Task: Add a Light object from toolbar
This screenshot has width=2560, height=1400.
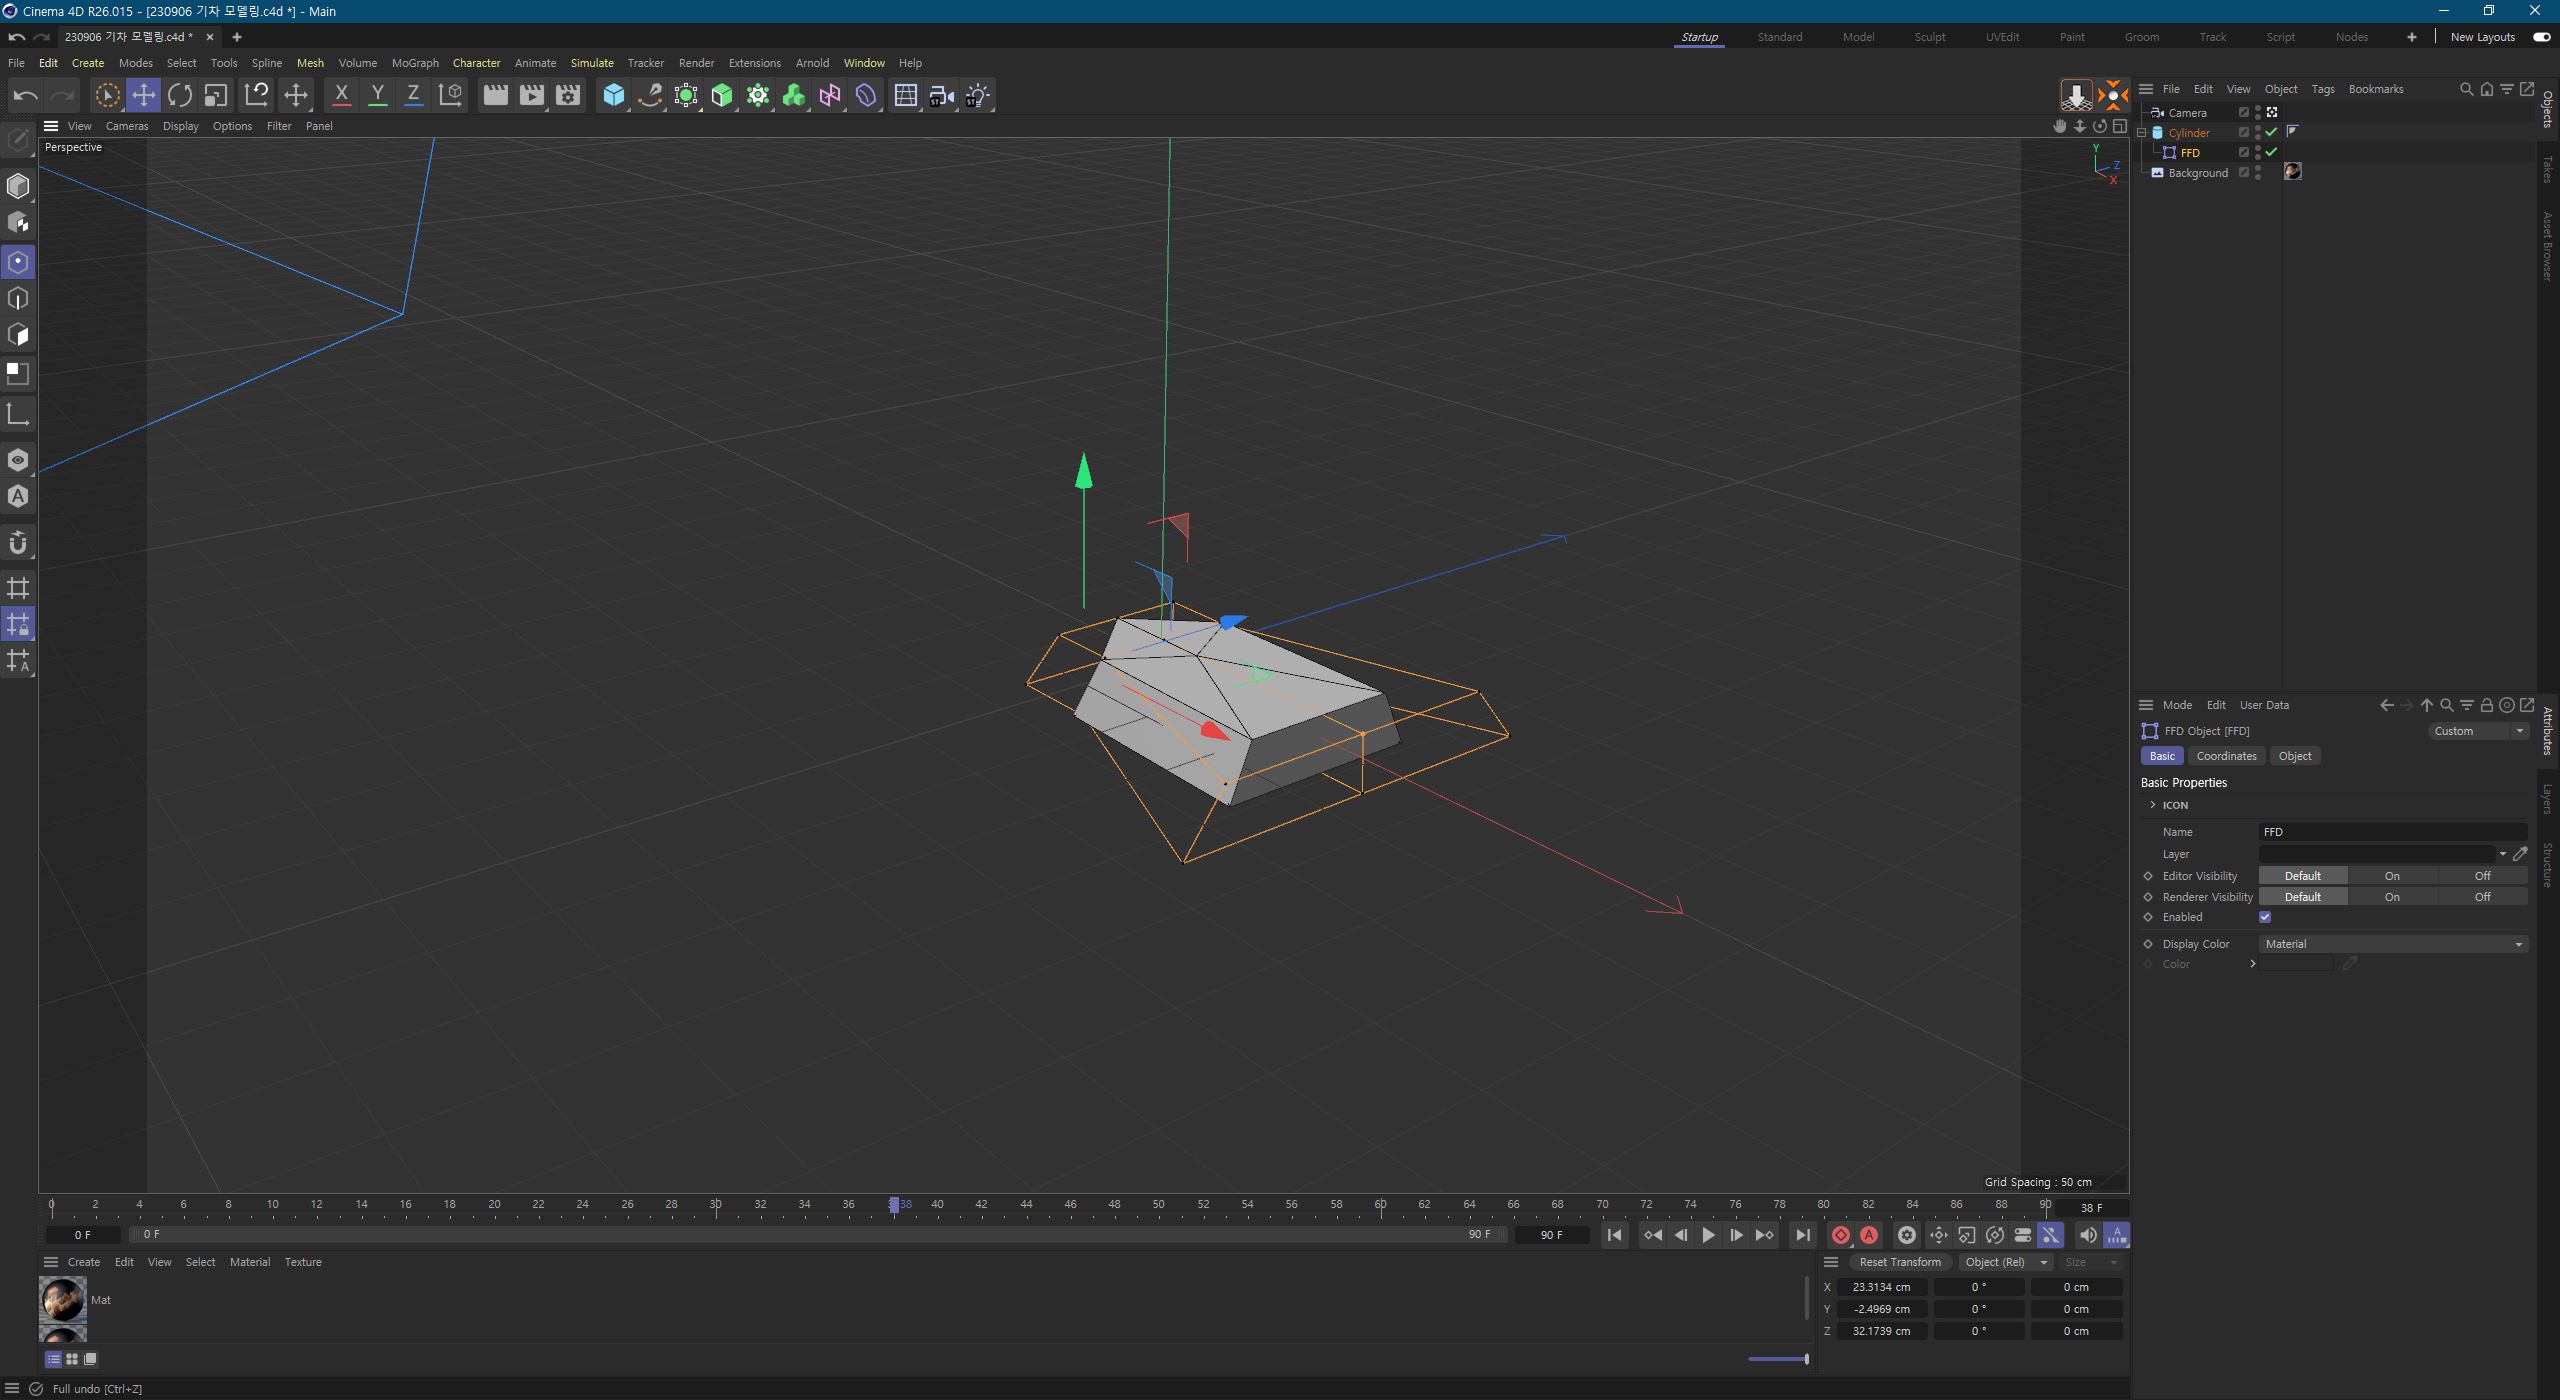Action: [x=978, y=95]
